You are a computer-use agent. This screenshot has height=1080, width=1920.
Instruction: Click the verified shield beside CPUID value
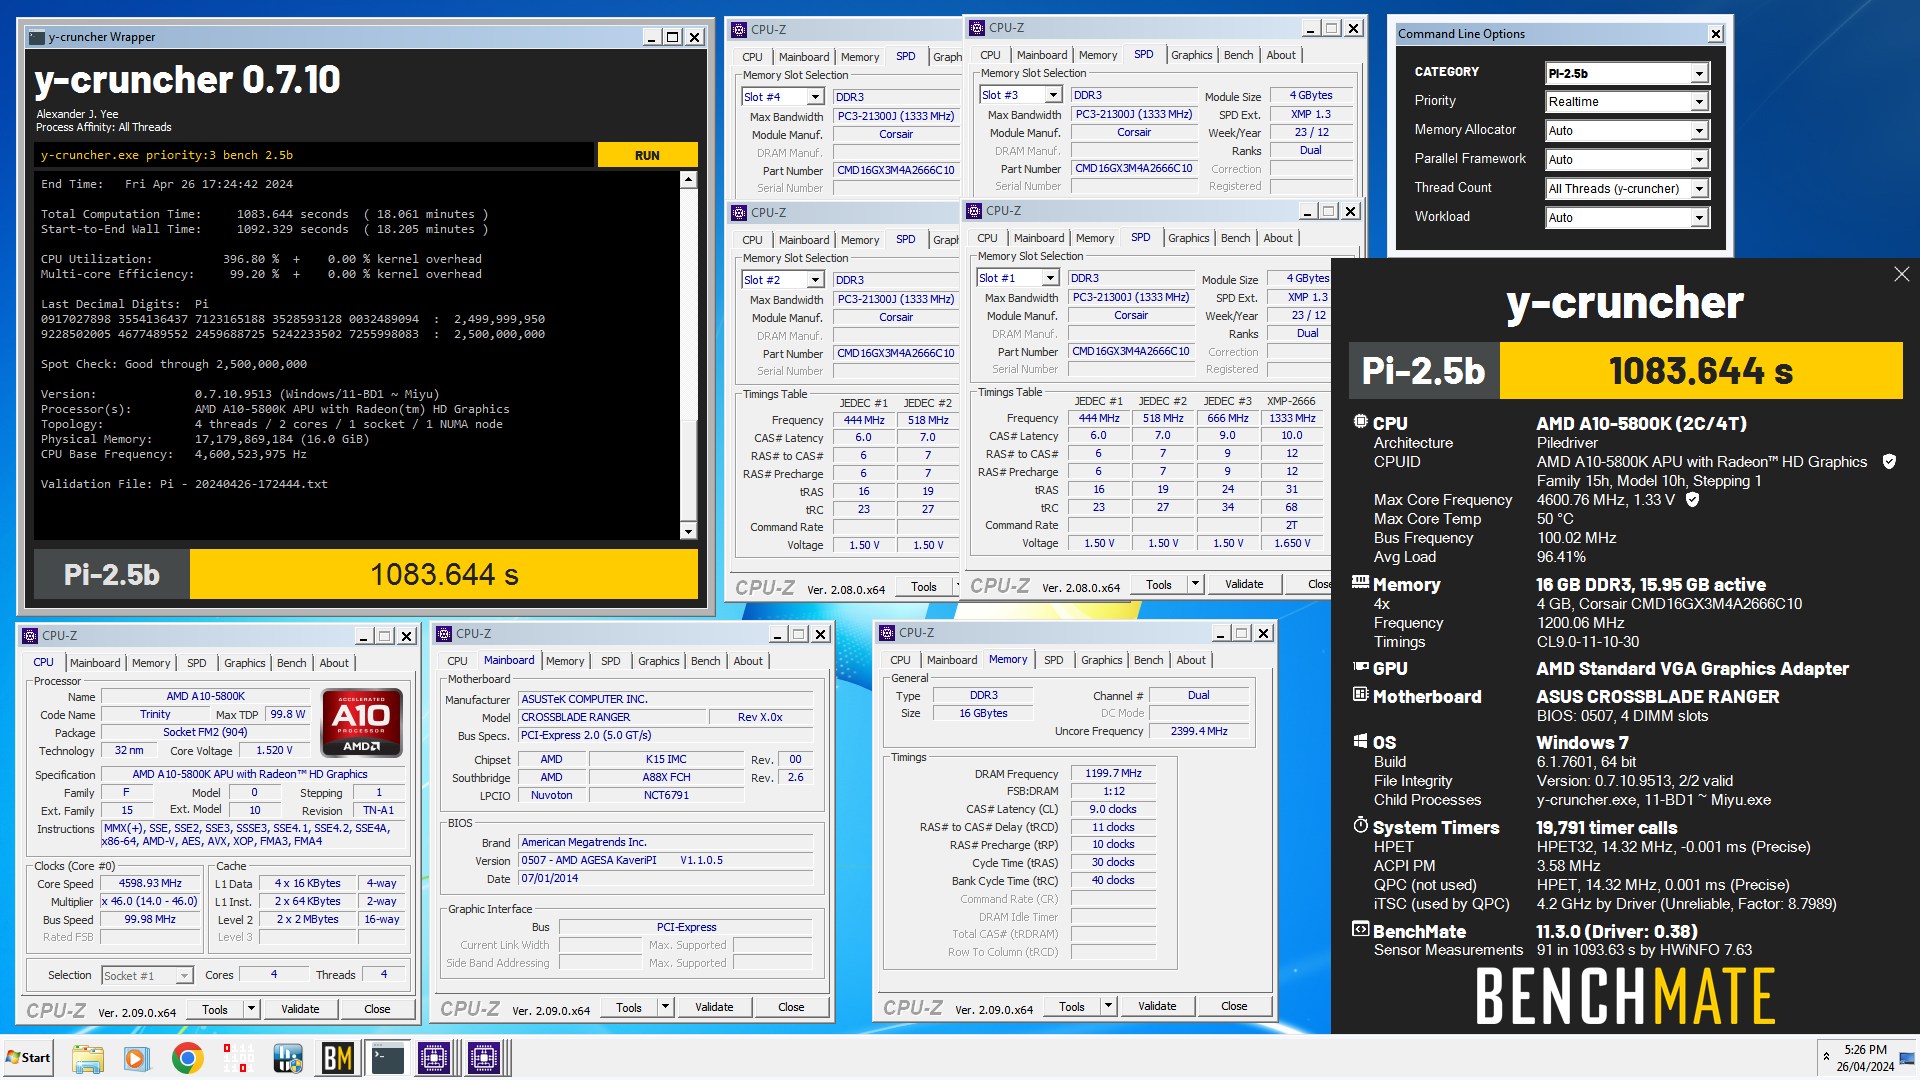pyautogui.click(x=1889, y=461)
